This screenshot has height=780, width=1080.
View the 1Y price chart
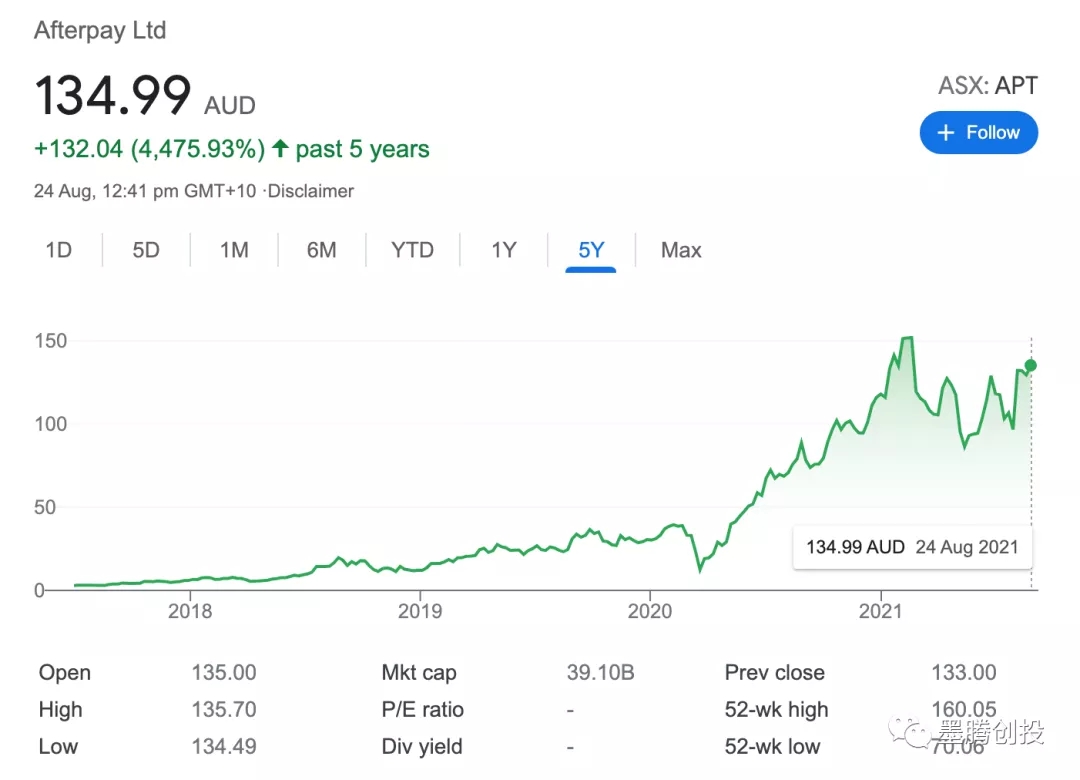coord(503,250)
